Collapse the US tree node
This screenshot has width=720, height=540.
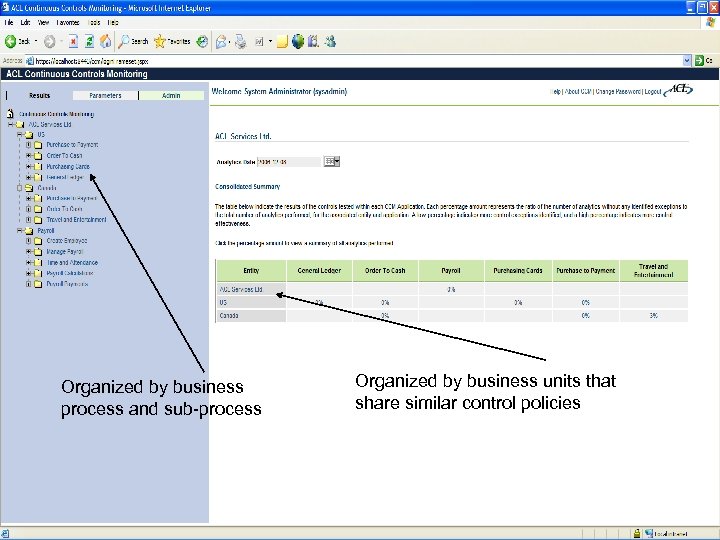(x=20, y=135)
